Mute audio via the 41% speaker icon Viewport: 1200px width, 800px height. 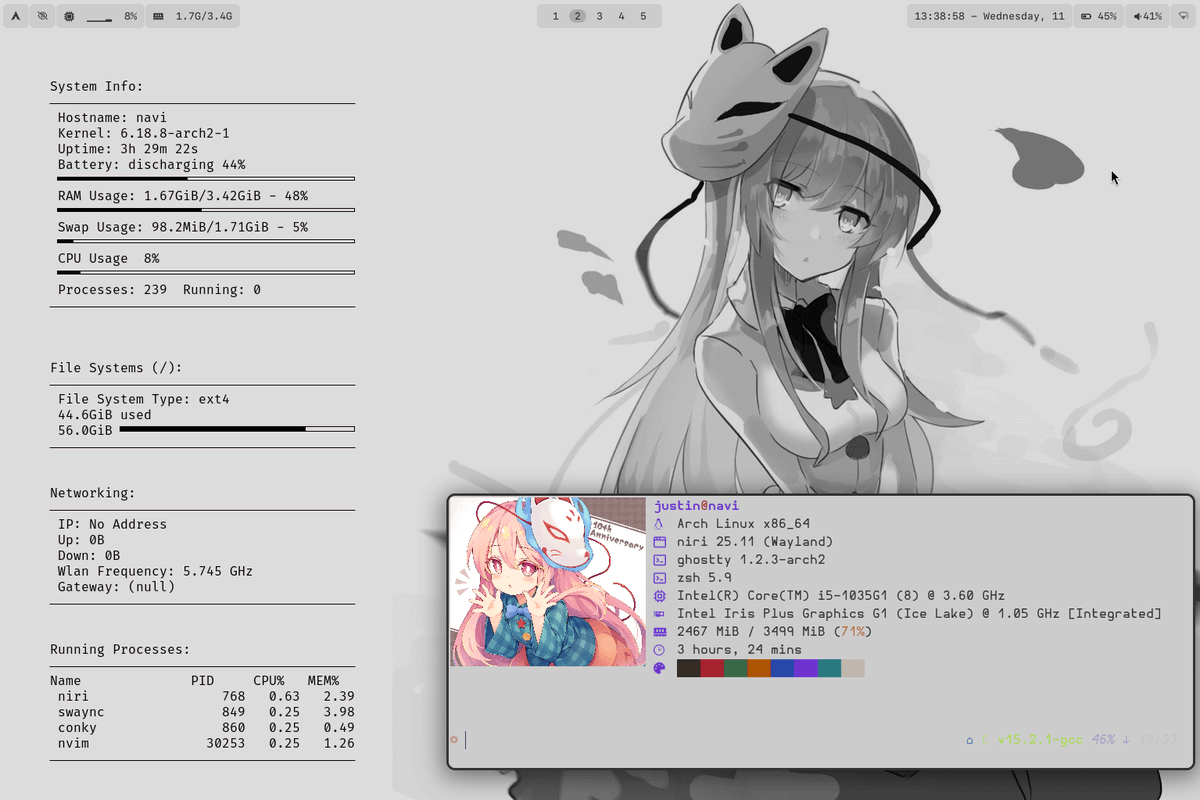click(1137, 16)
